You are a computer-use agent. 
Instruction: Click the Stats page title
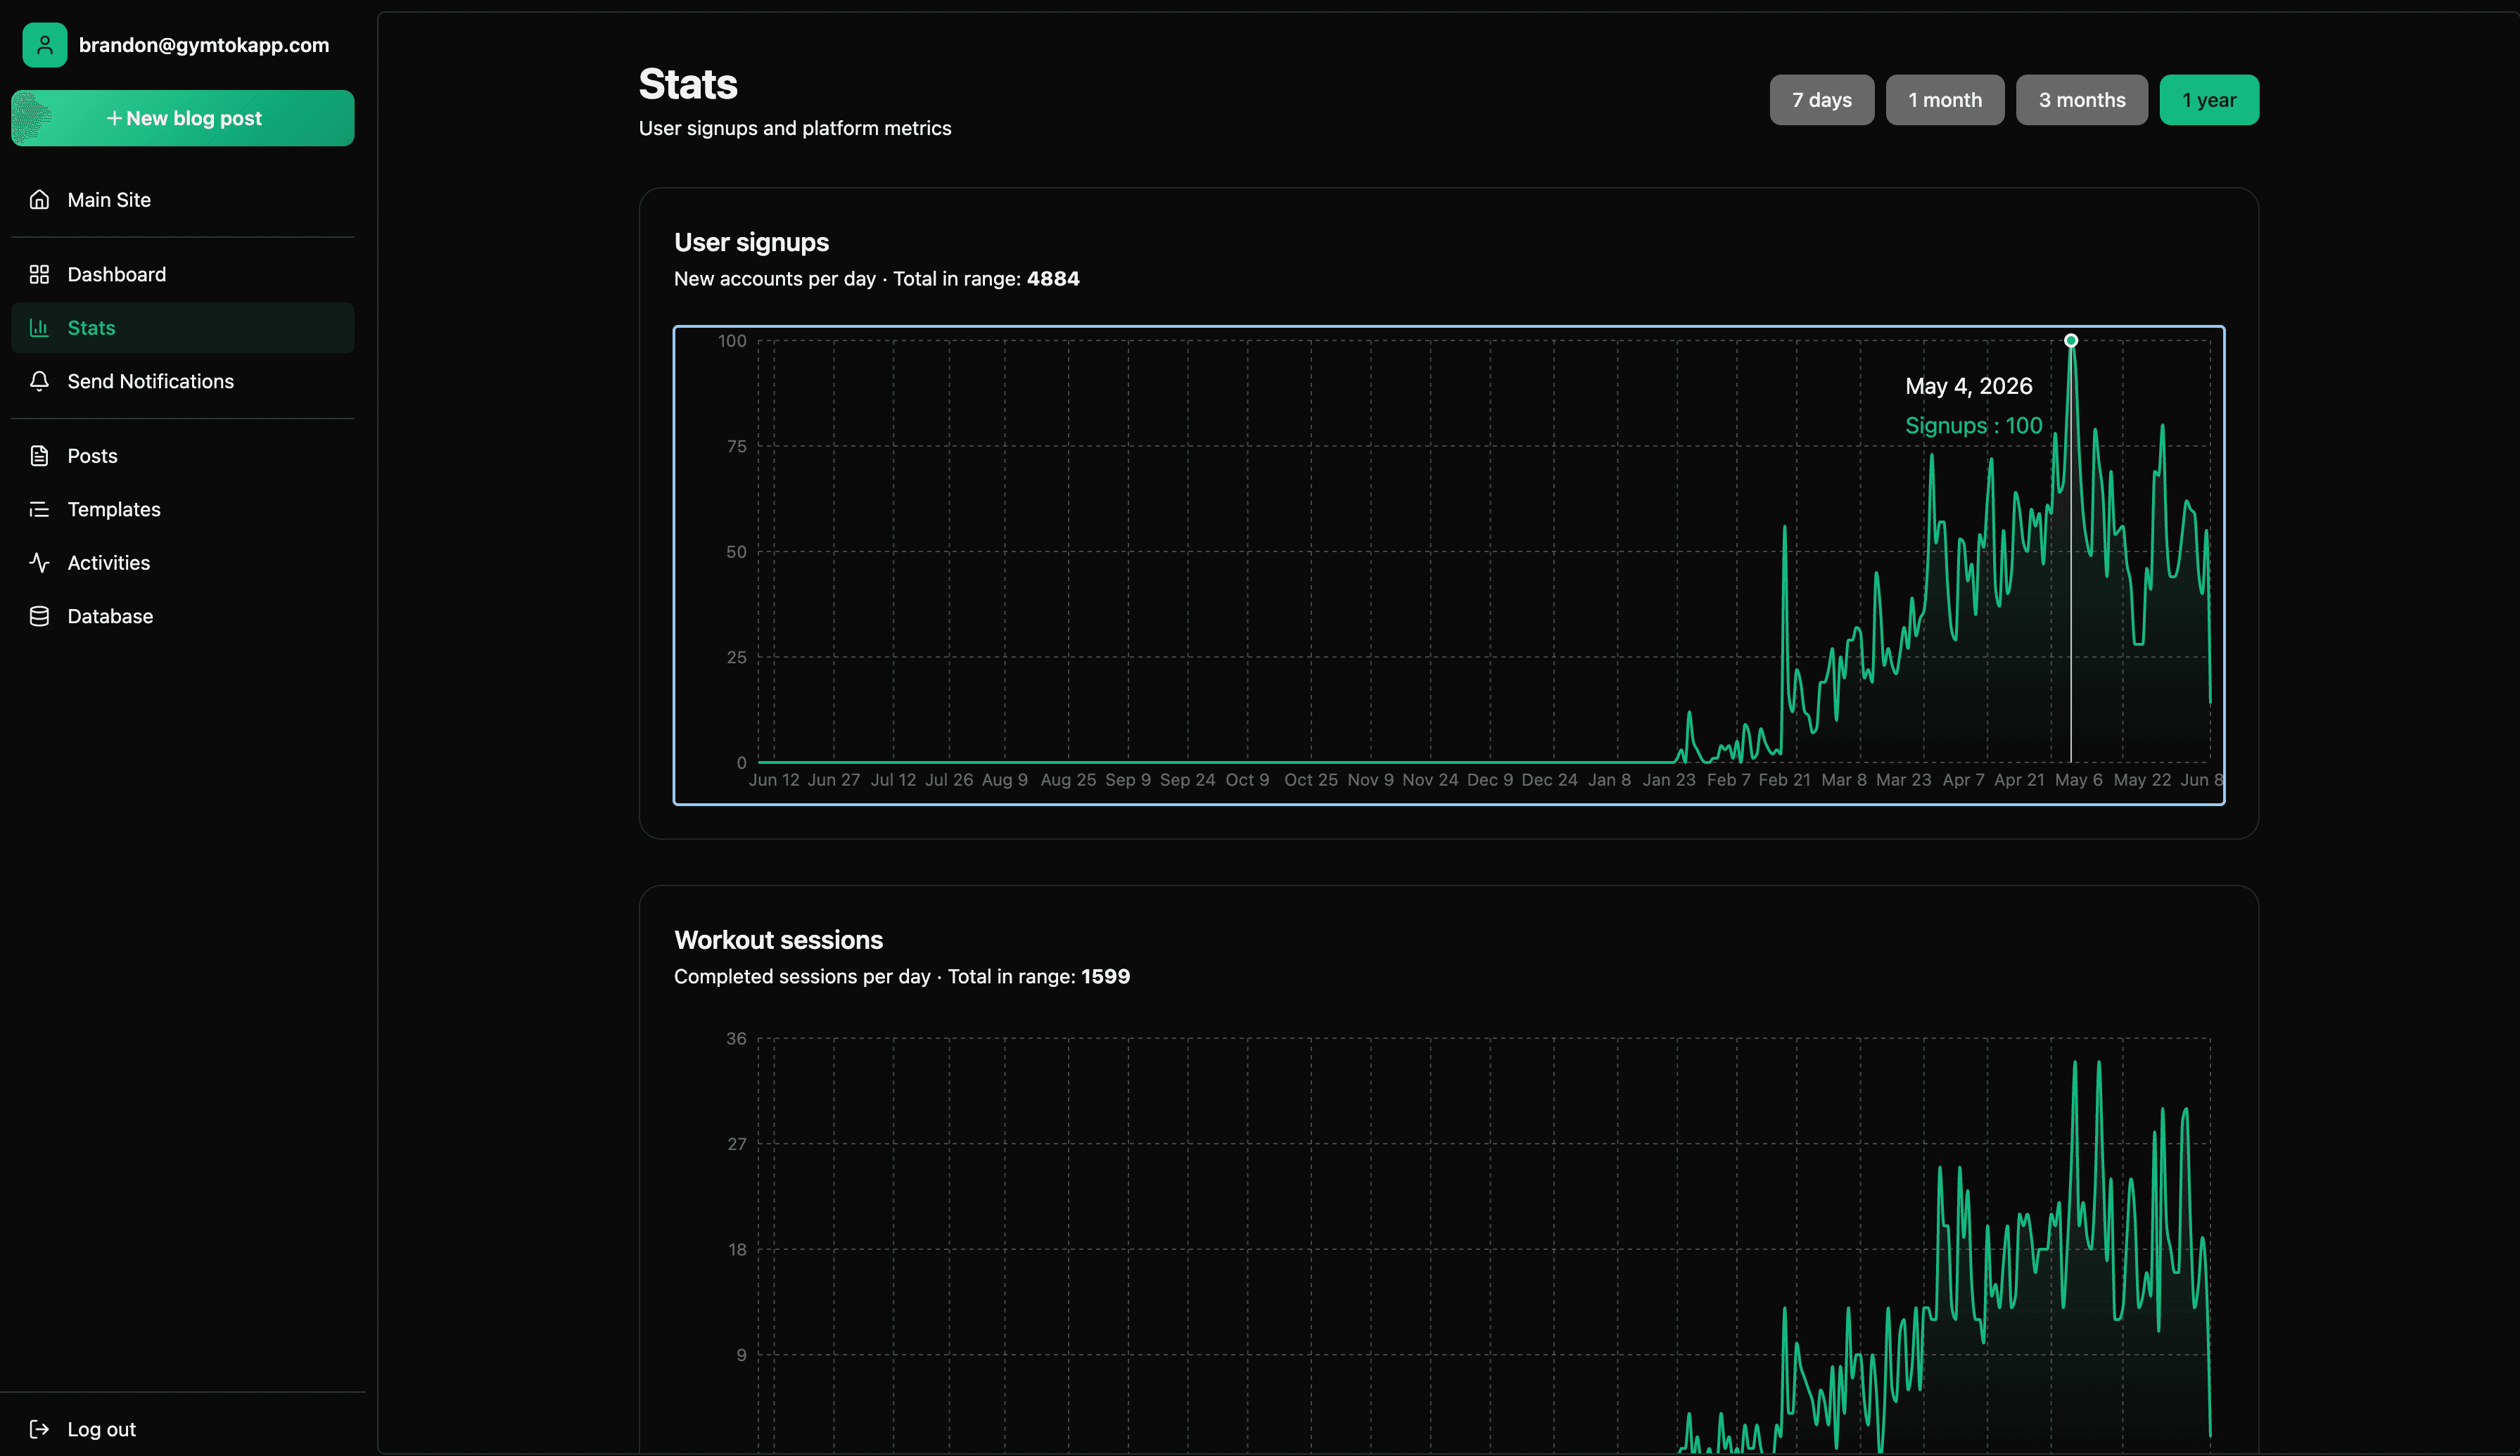pyautogui.click(x=688, y=84)
